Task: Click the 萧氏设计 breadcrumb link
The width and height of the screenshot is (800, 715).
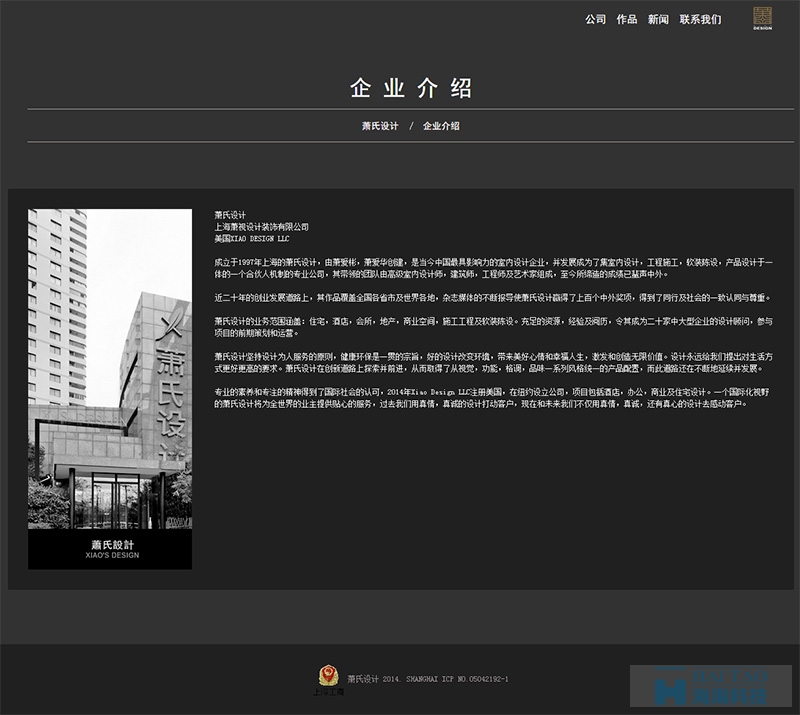Action: pos(380,126)
